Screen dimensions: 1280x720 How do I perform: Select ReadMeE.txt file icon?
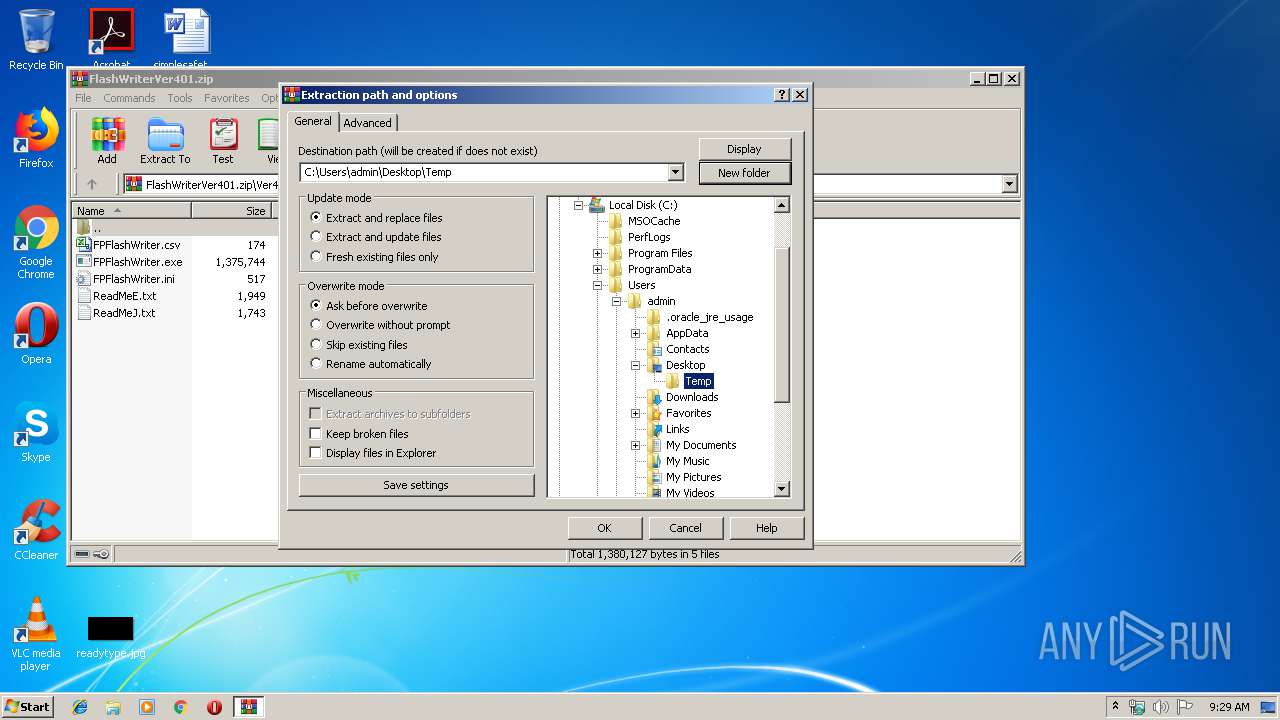pyautogui.click(x=84, y=296)
